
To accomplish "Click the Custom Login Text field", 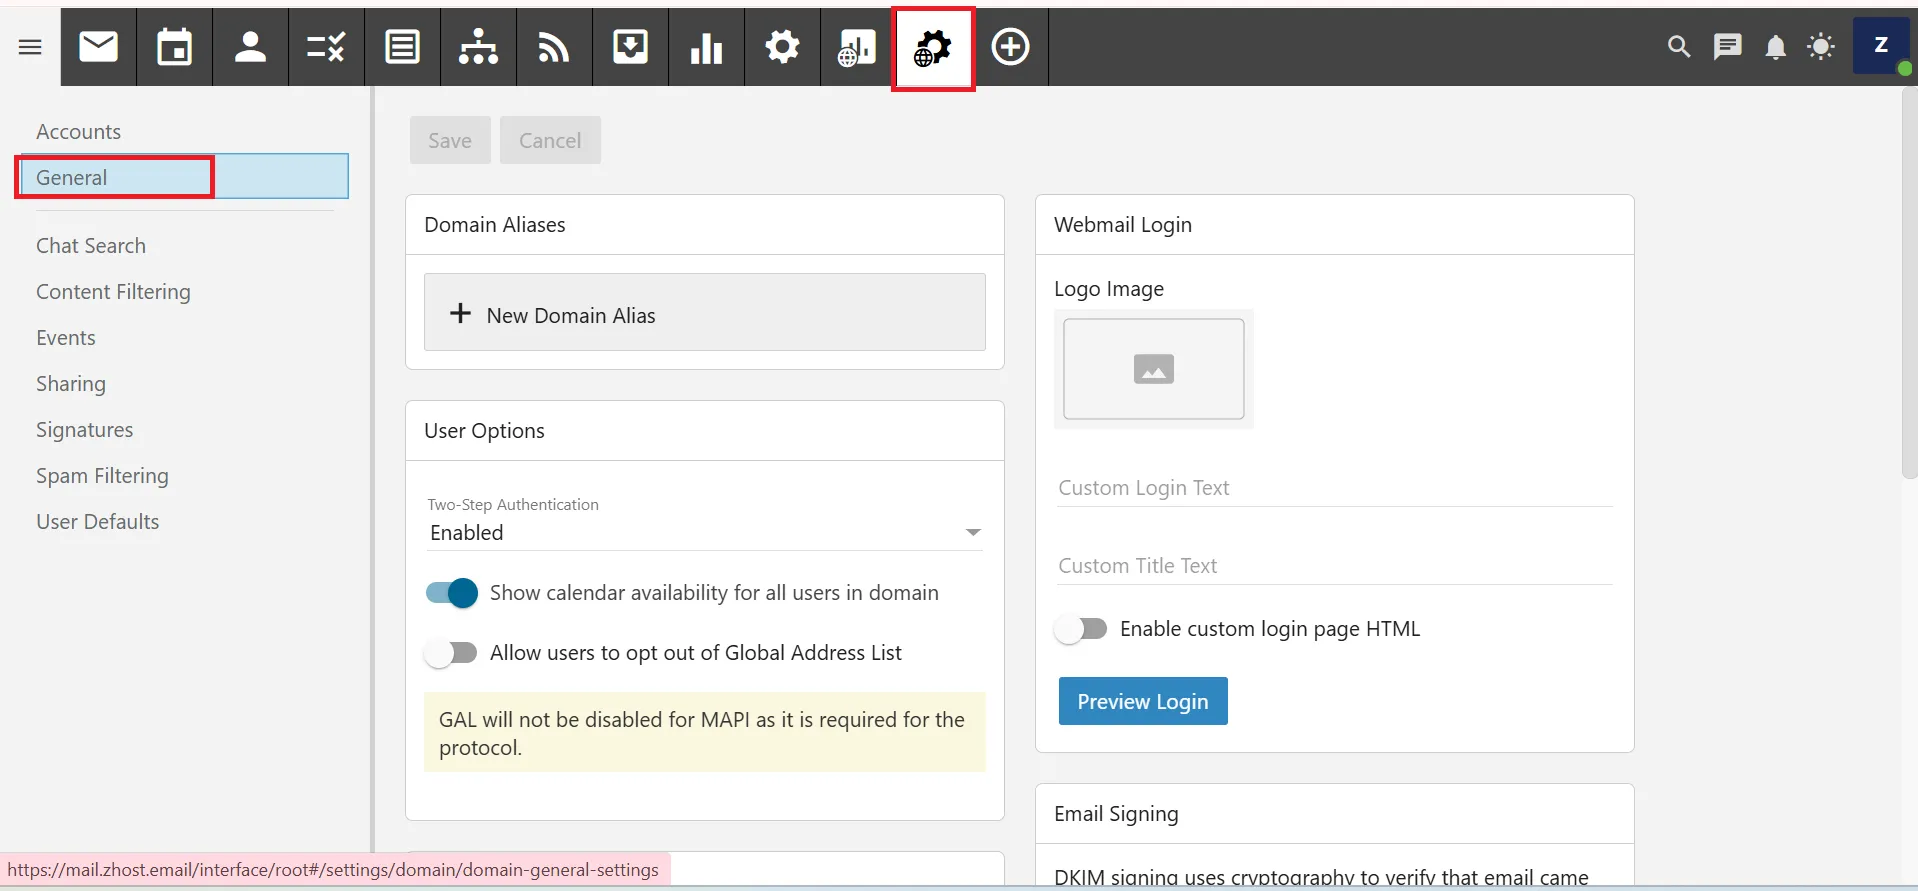I will [x=1334, y=488].
